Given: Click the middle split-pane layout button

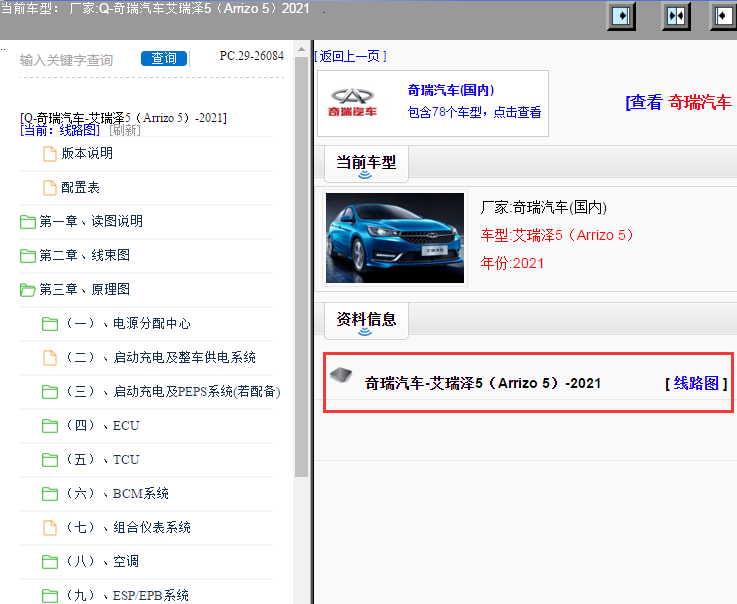Looking at the screenshot, I should point(676,16).
